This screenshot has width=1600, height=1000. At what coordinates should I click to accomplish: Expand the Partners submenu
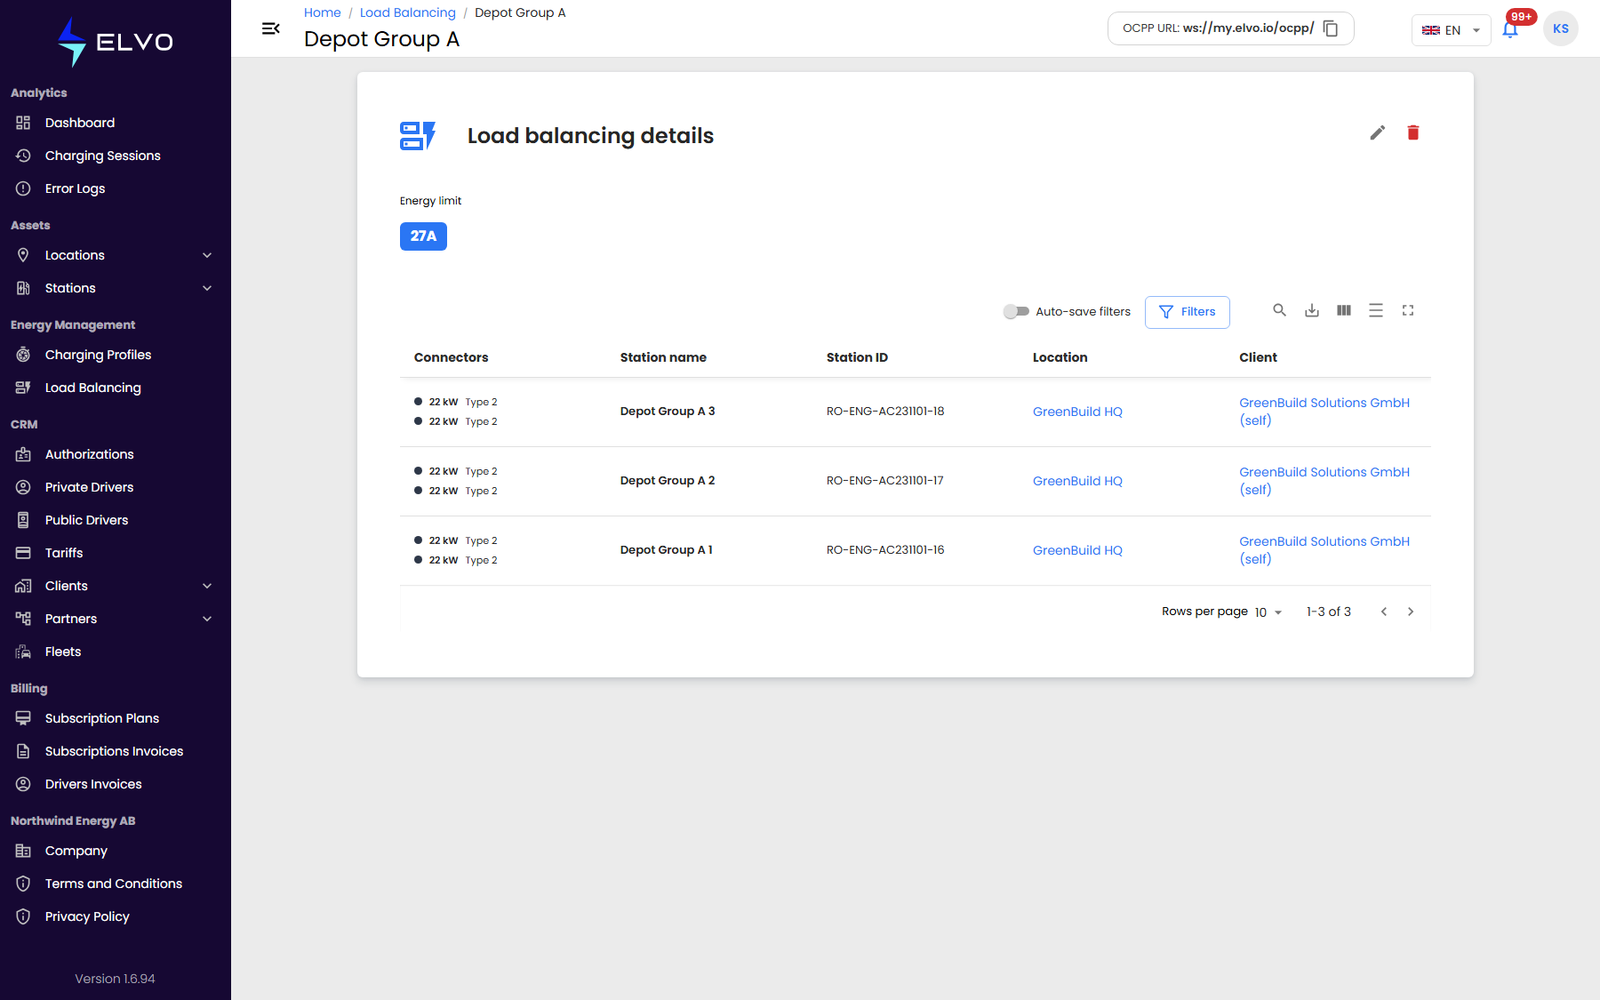point(207,619)
